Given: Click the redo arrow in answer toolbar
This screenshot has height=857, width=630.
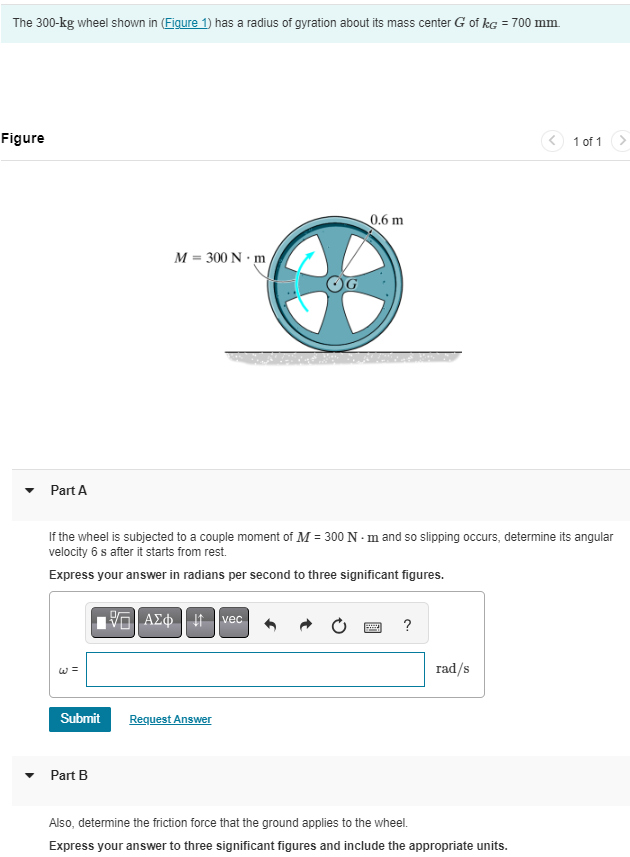Looking at the screenshot, I should [305, 624].
